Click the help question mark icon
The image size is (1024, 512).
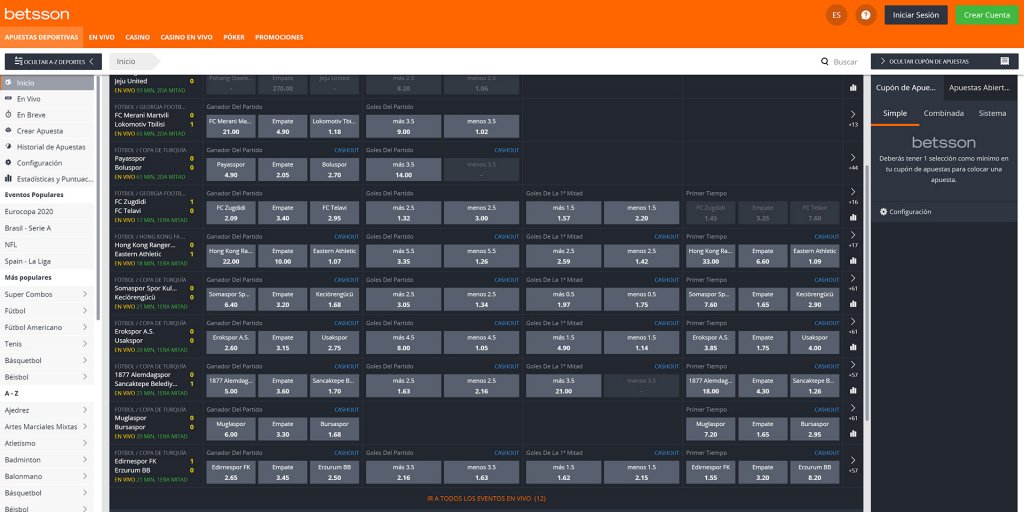click(x=865, y=15)
